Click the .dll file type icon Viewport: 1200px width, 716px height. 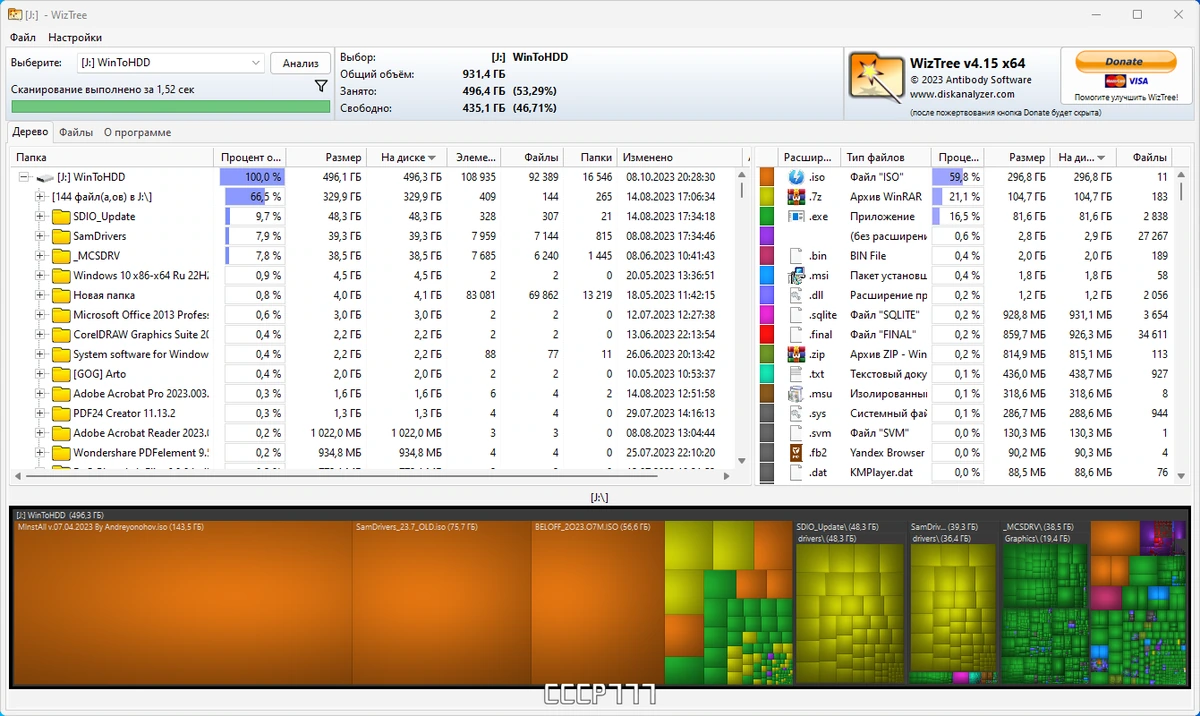pos(796,295)
